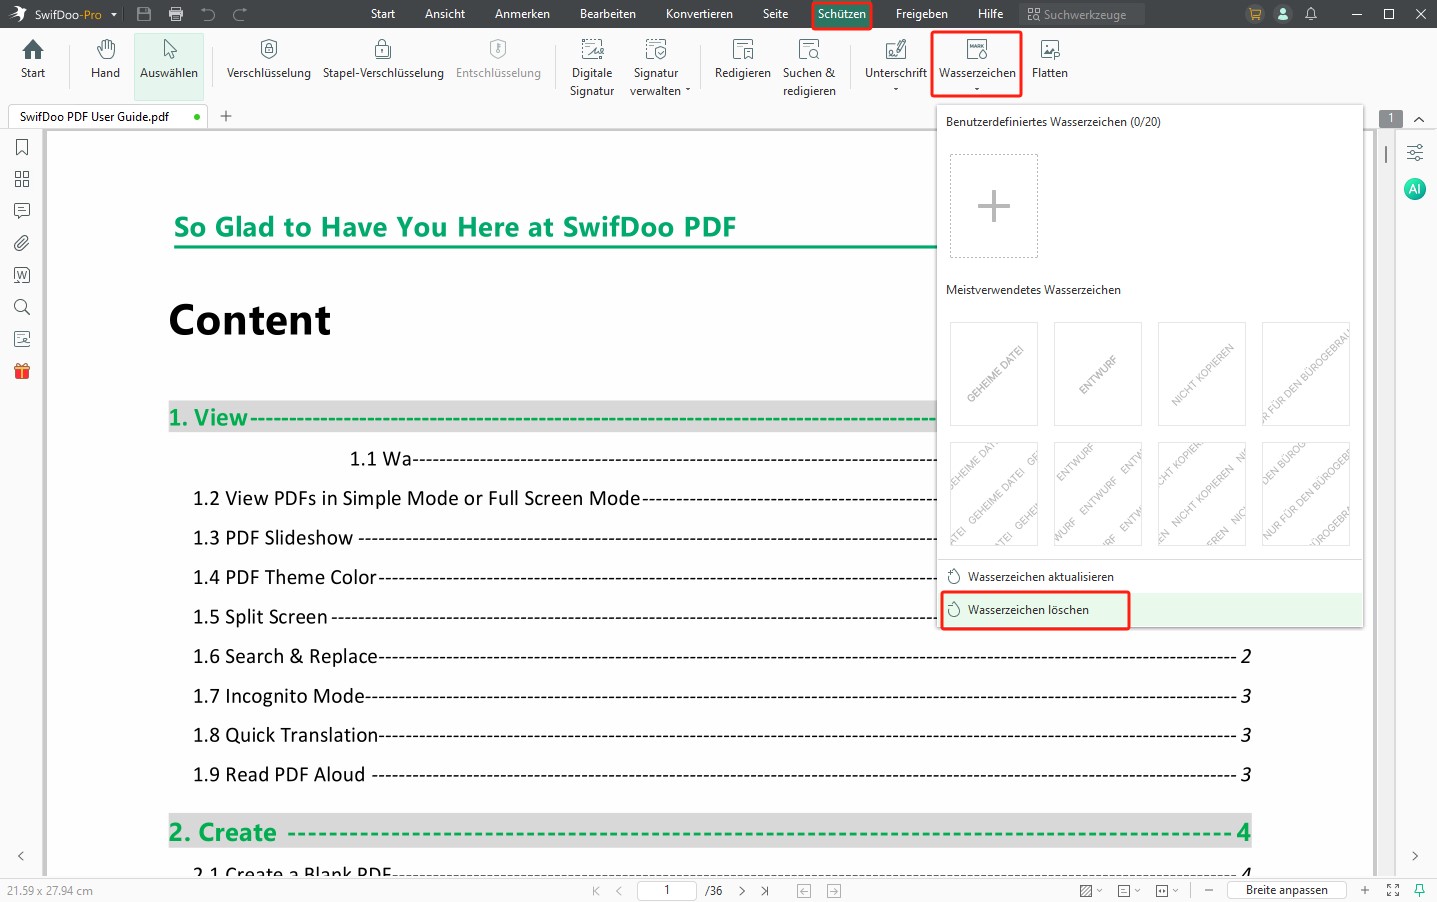Open Stapel-Verschlüsselung tool
This screenshot has width=1437, height=902.
pos(383,60)
